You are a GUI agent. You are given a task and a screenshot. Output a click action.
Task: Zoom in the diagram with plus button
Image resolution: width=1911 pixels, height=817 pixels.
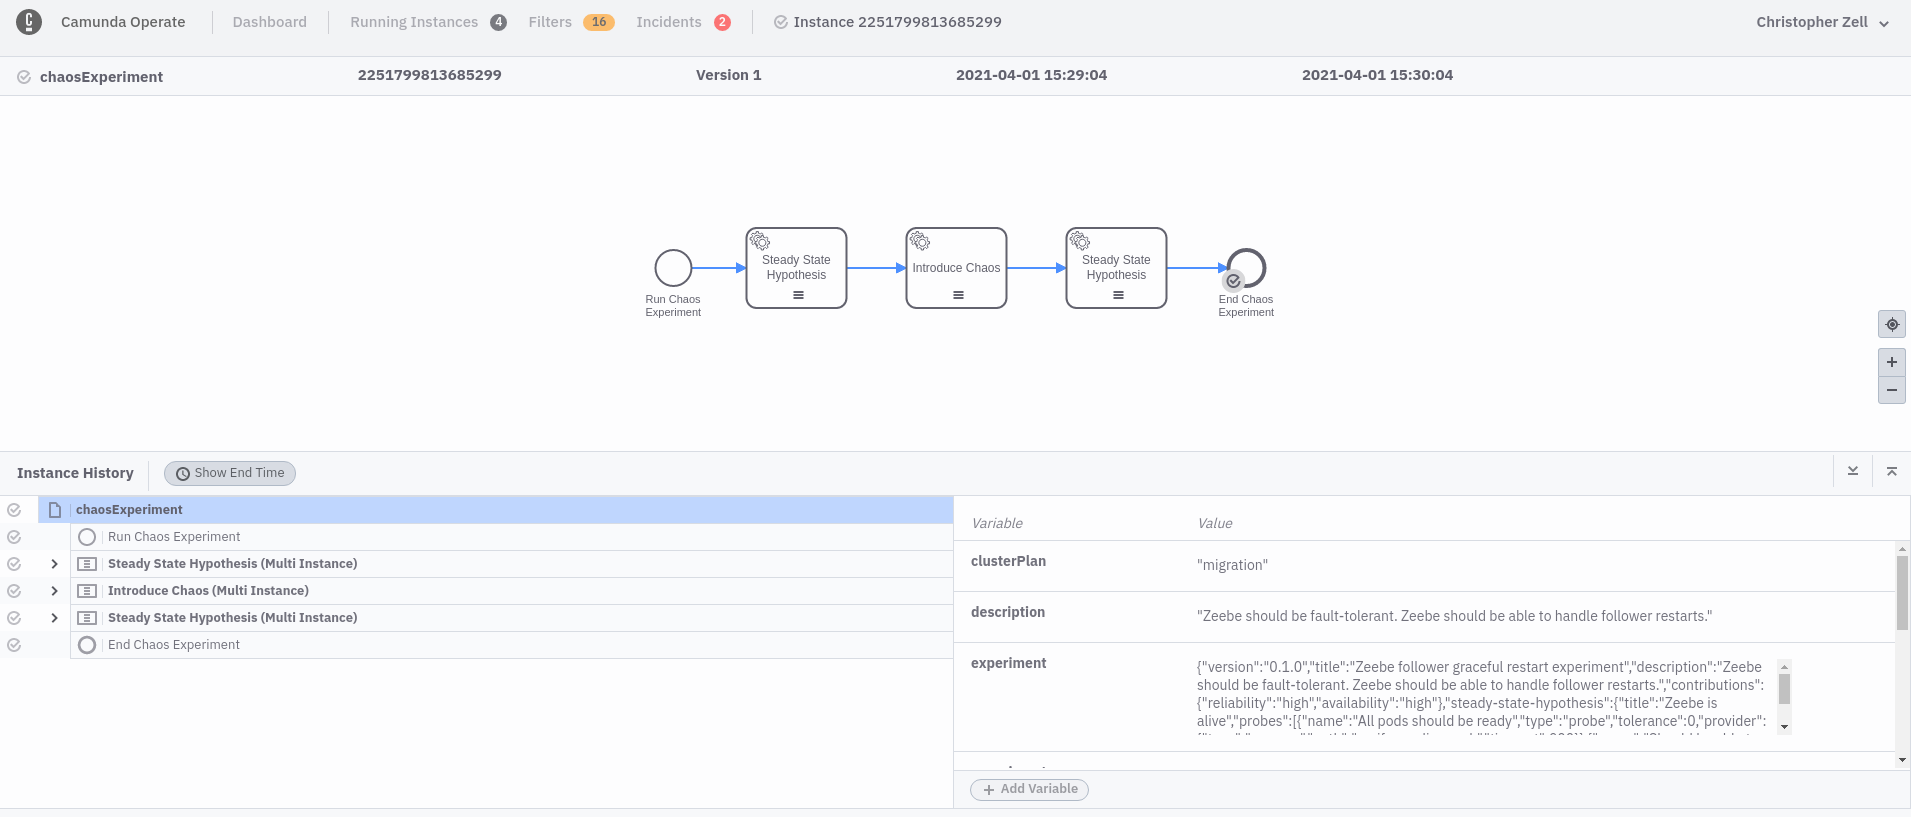click(x=1892, y=362)
